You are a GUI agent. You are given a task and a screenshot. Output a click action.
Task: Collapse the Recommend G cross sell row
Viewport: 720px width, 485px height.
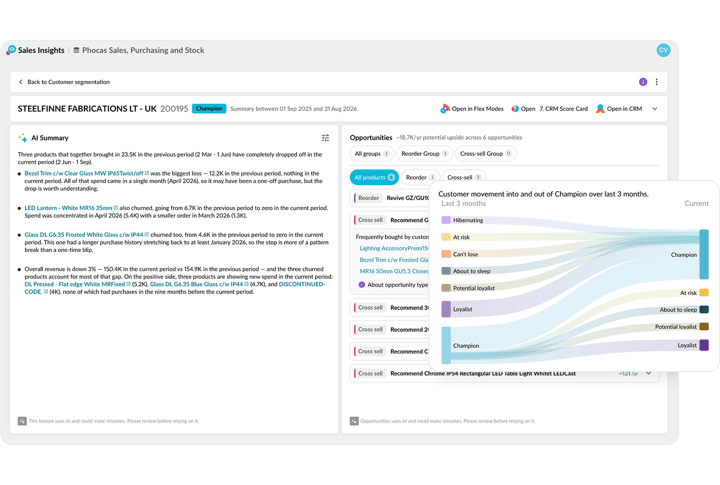[390, 220]
